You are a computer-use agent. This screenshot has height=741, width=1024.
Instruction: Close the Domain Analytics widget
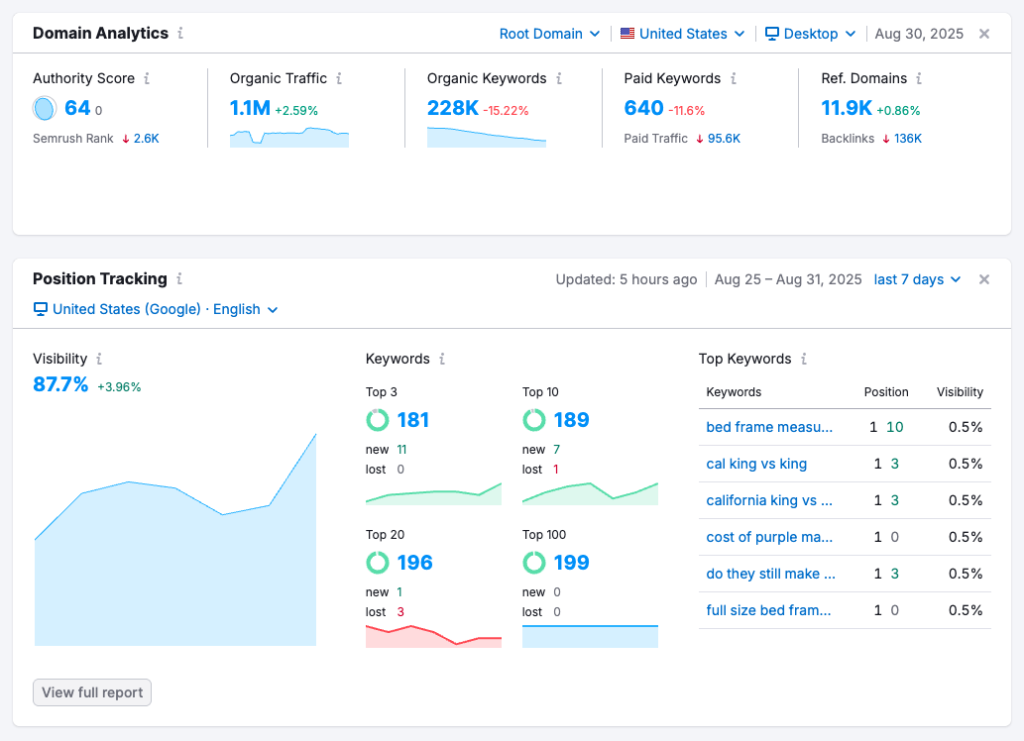pos(984,33)
